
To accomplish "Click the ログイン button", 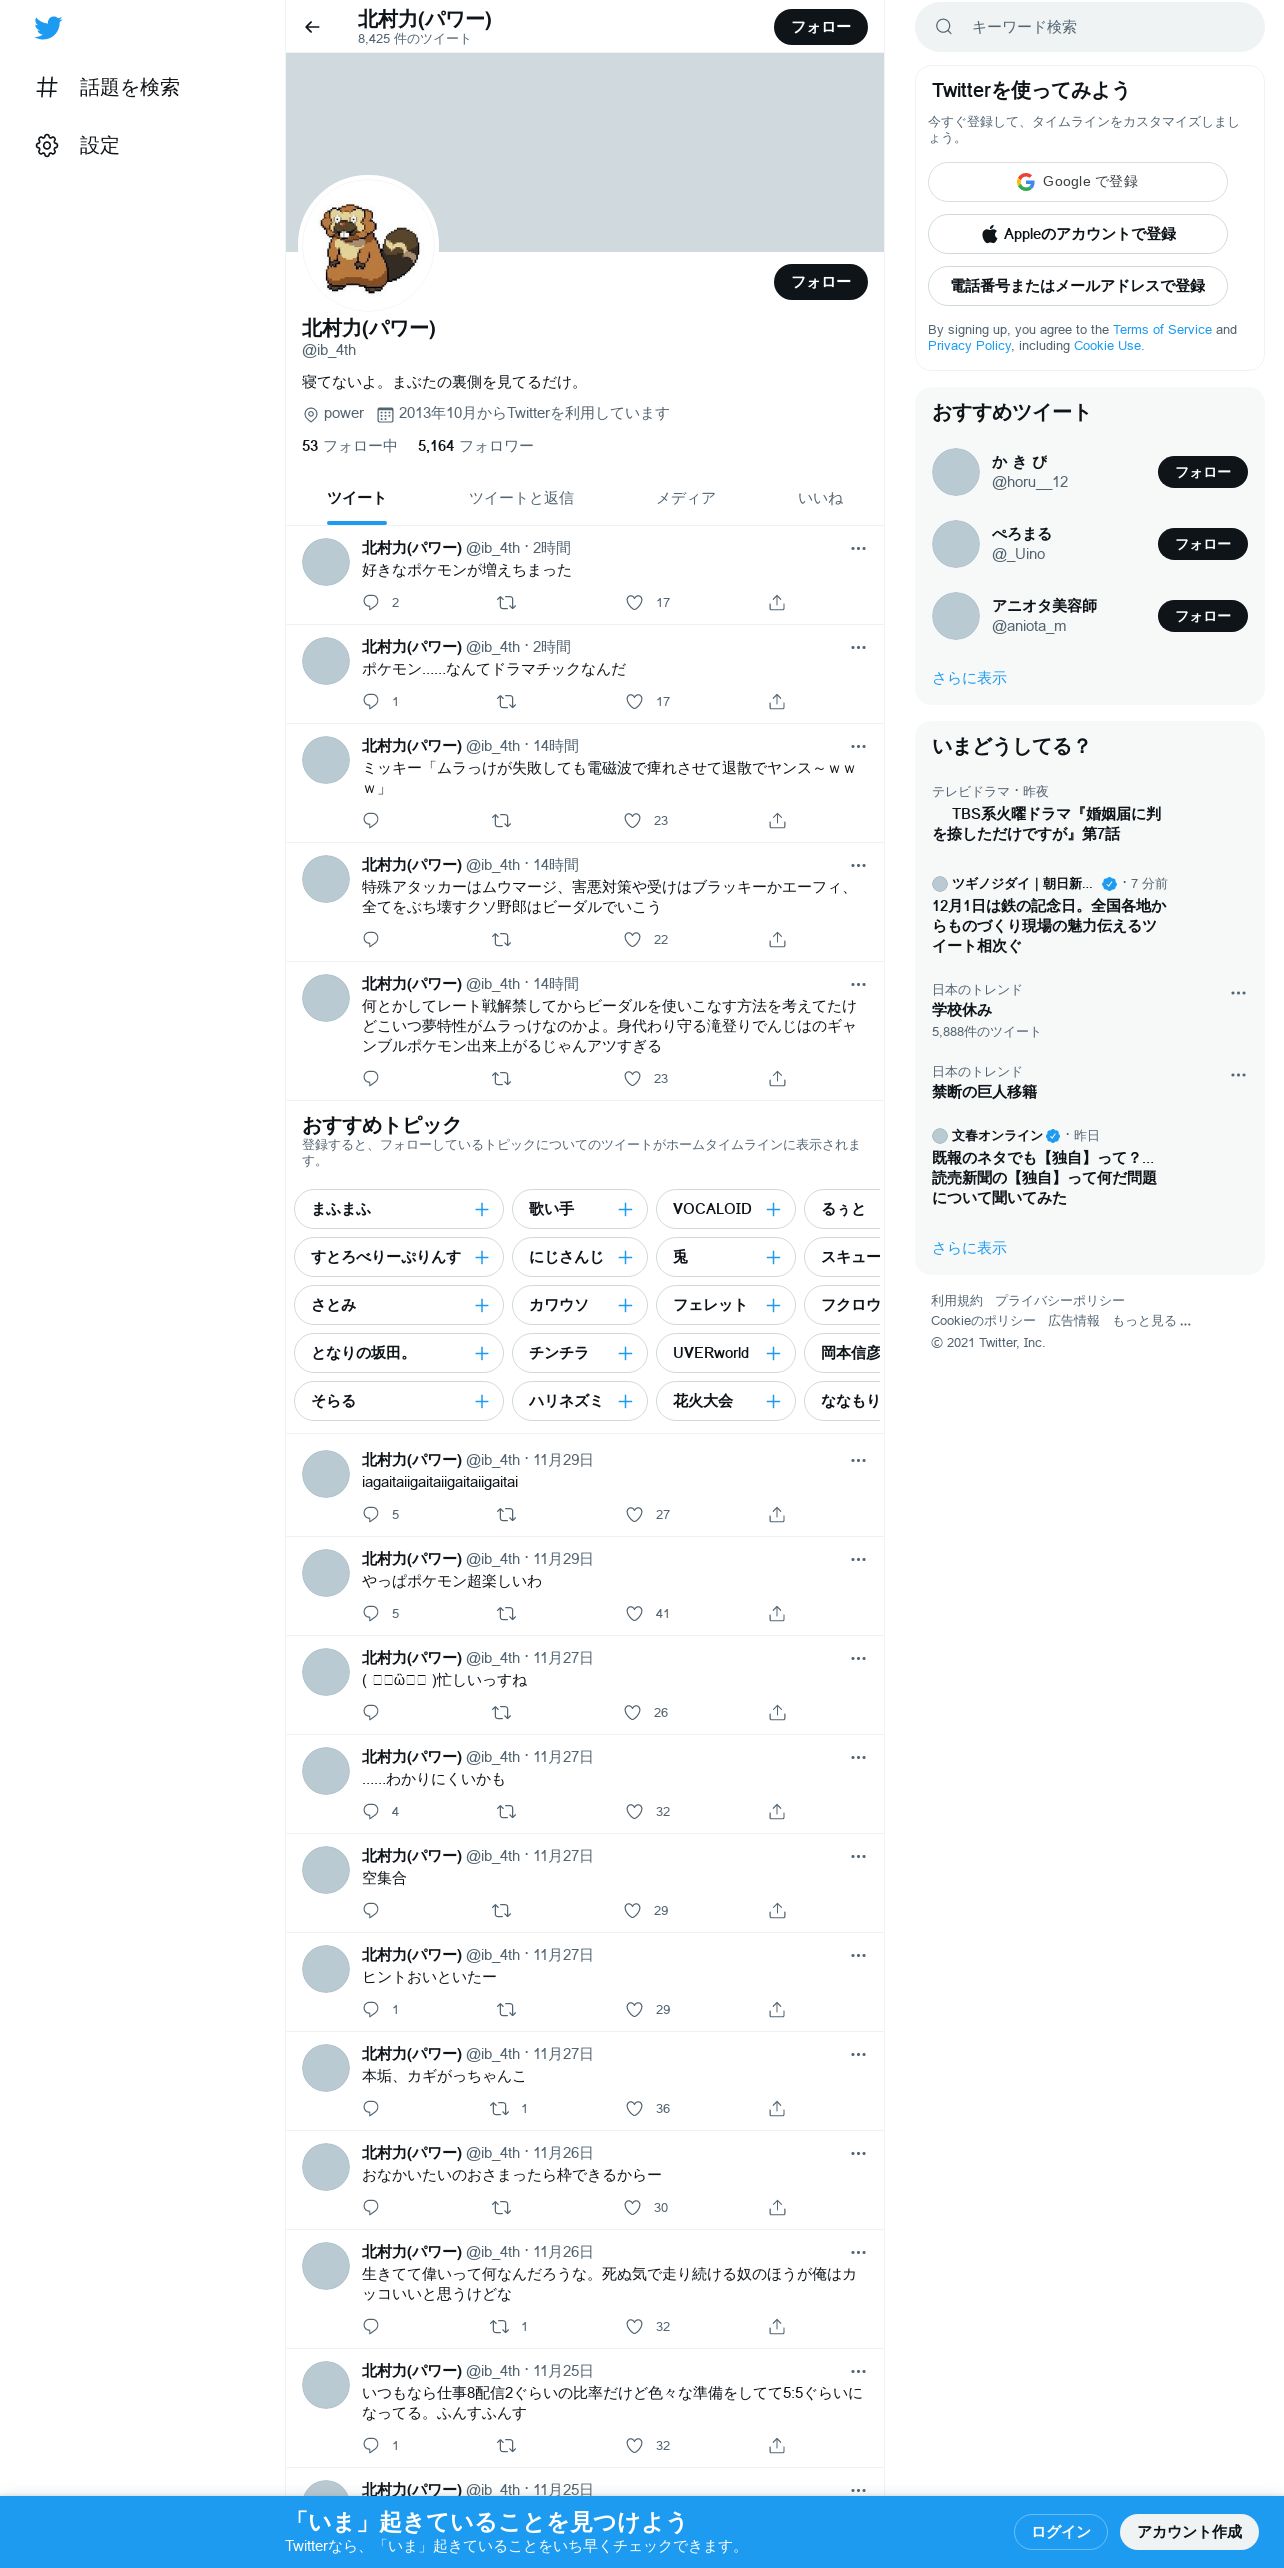I will tap(1061, 2531).
